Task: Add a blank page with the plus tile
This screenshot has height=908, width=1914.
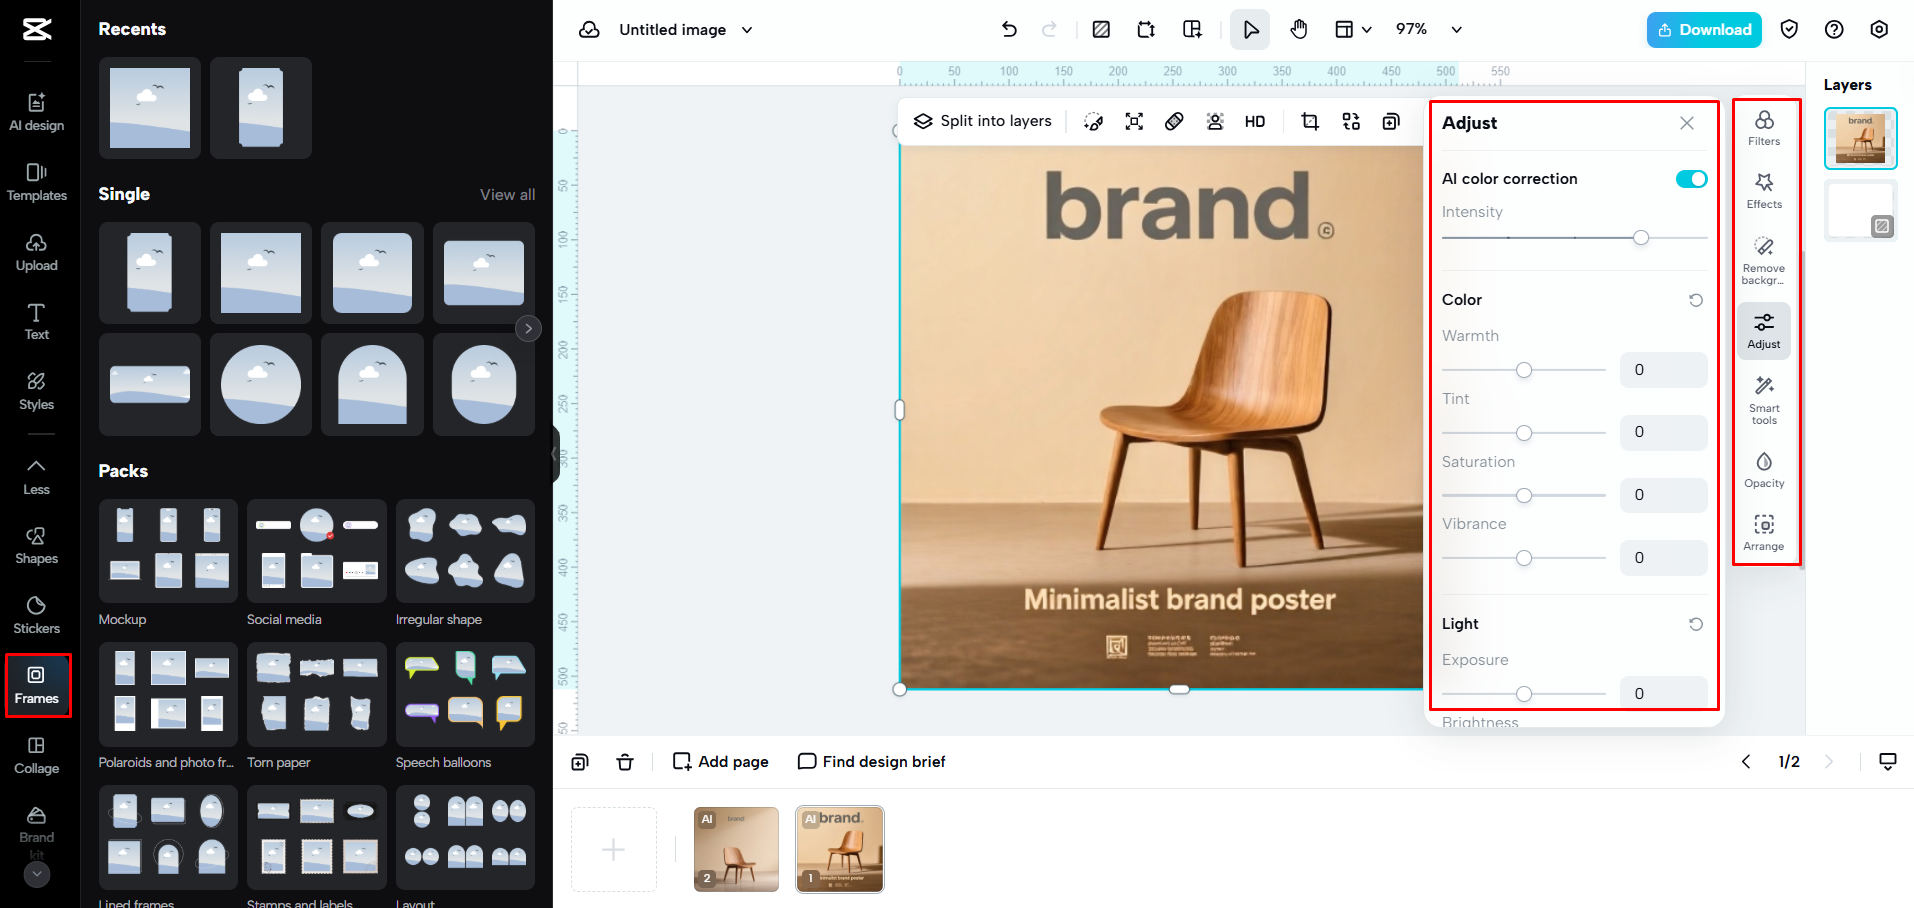Action: [614, 849]
